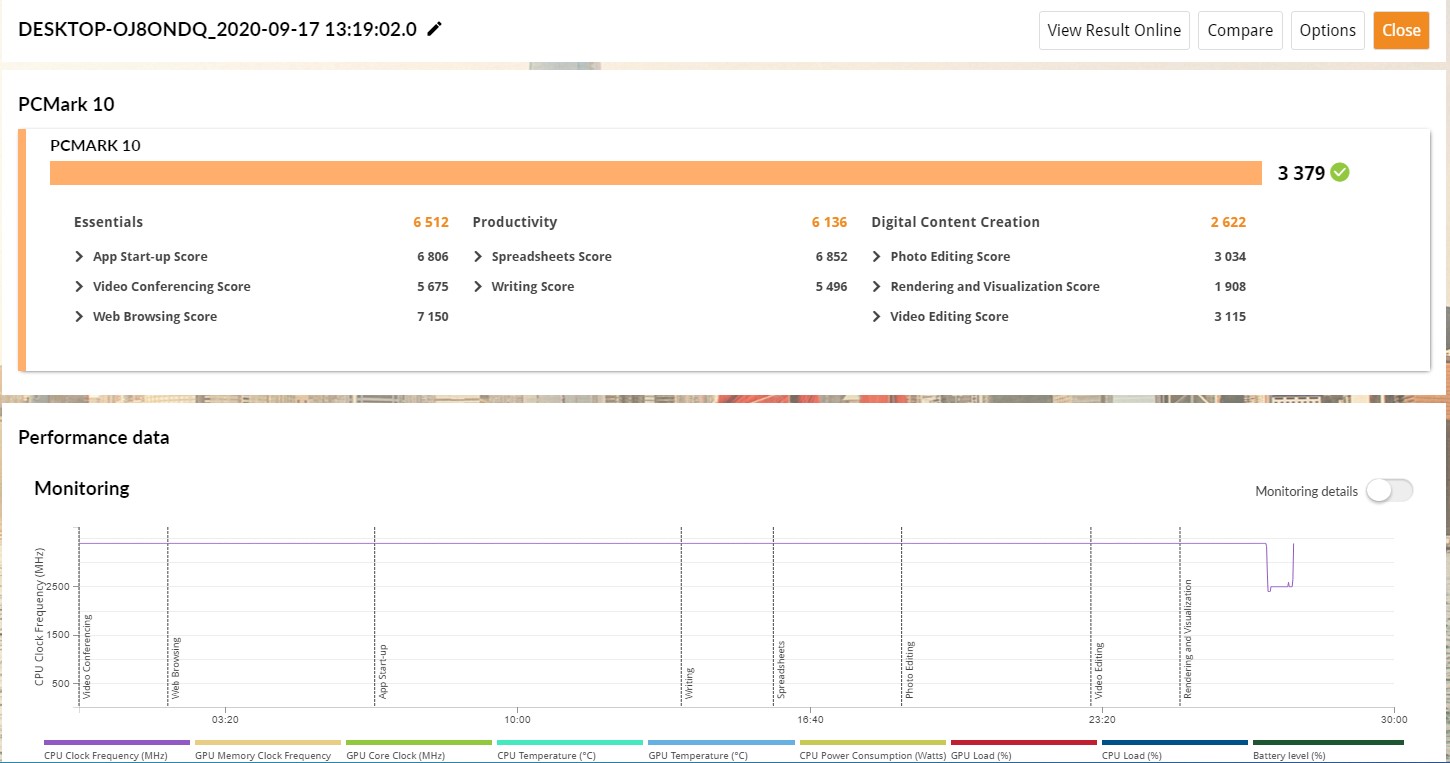Toggle the GPU Temperature (°C) legend entry
1450x763 pixels.
pyautogui.click(x=721, y=750)
